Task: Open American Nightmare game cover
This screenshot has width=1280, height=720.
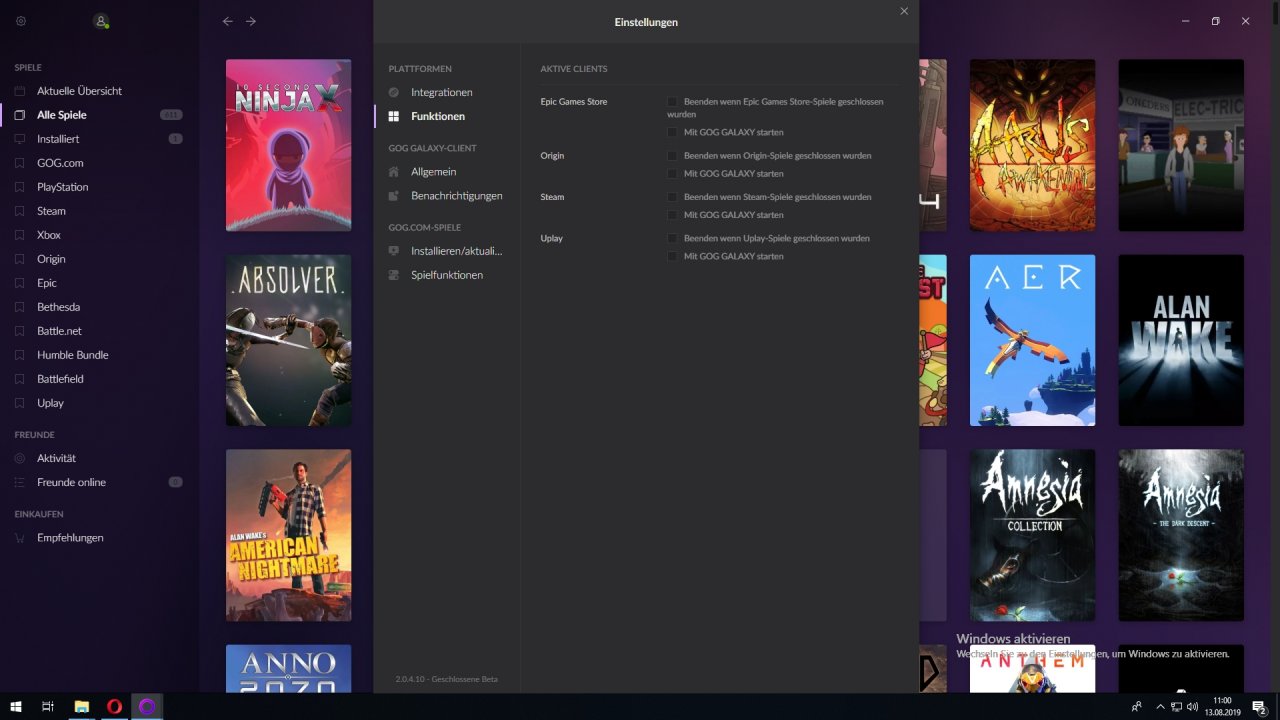Action: point(288,535)
